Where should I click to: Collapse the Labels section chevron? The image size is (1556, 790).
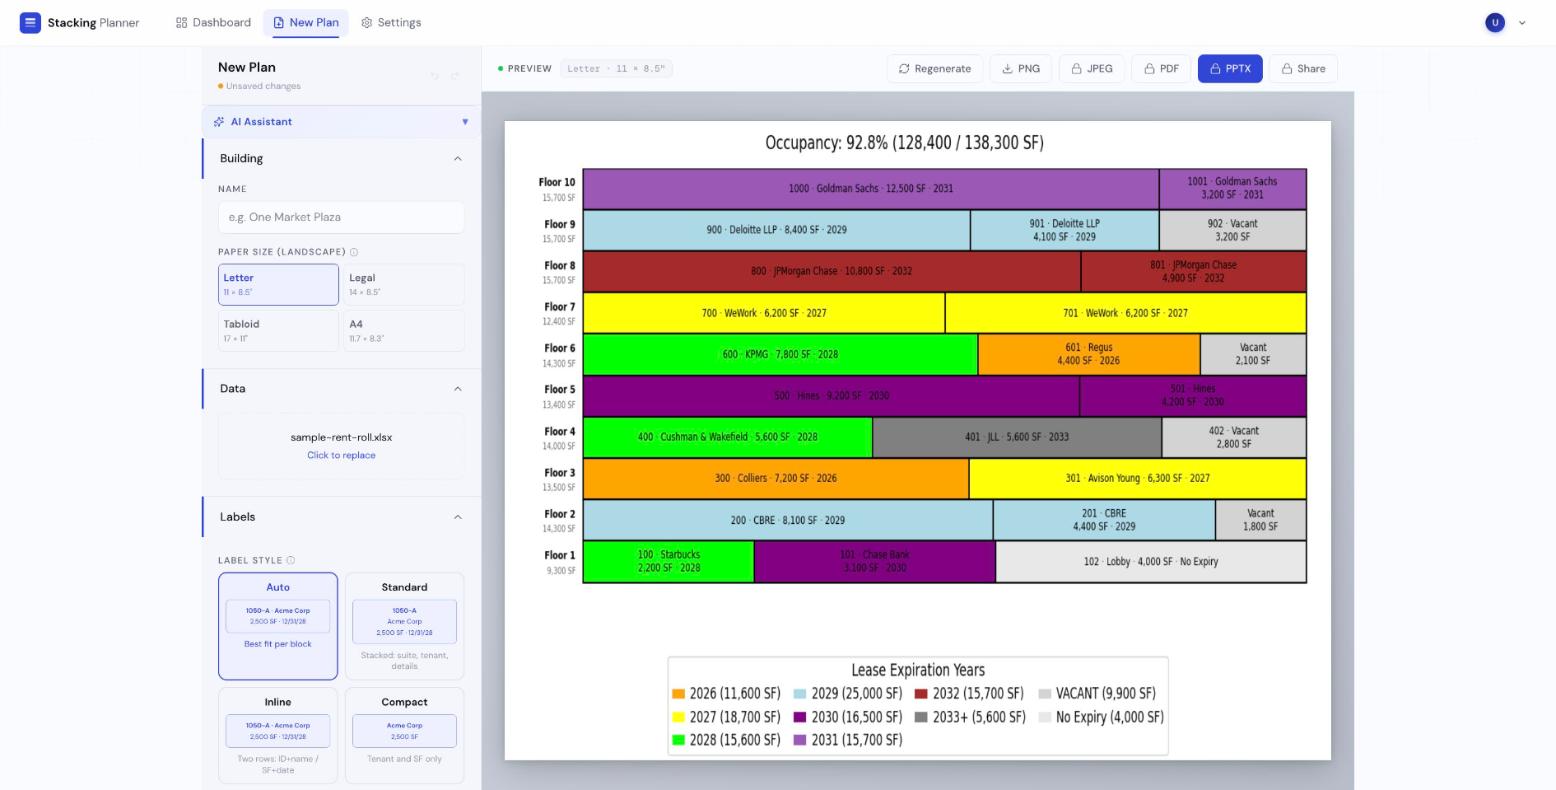(458, 517)
